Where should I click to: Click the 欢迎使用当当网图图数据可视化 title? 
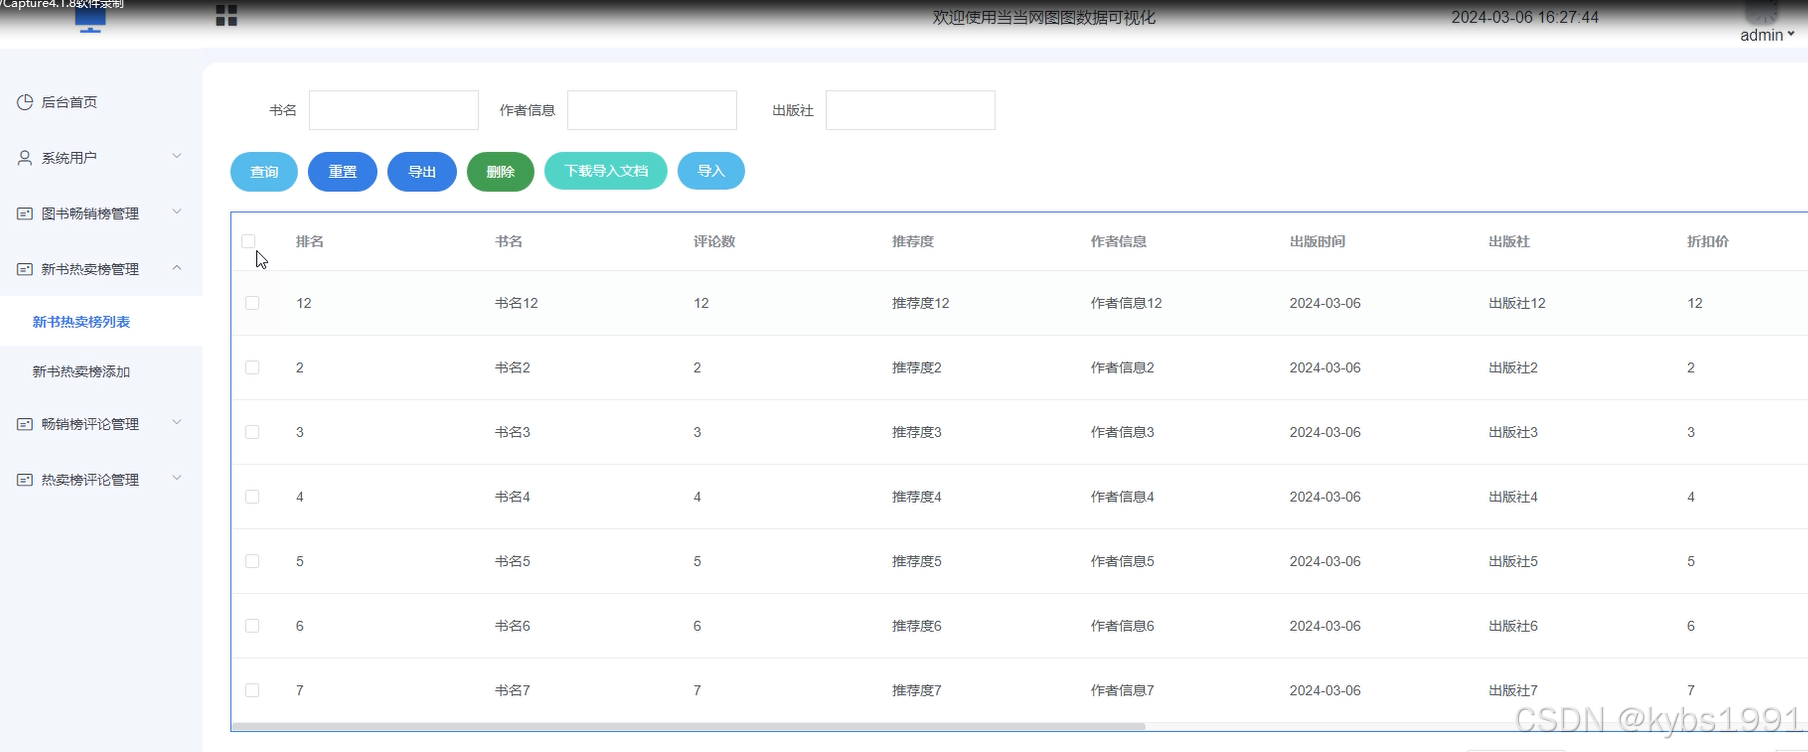[x=1044, y=17]
